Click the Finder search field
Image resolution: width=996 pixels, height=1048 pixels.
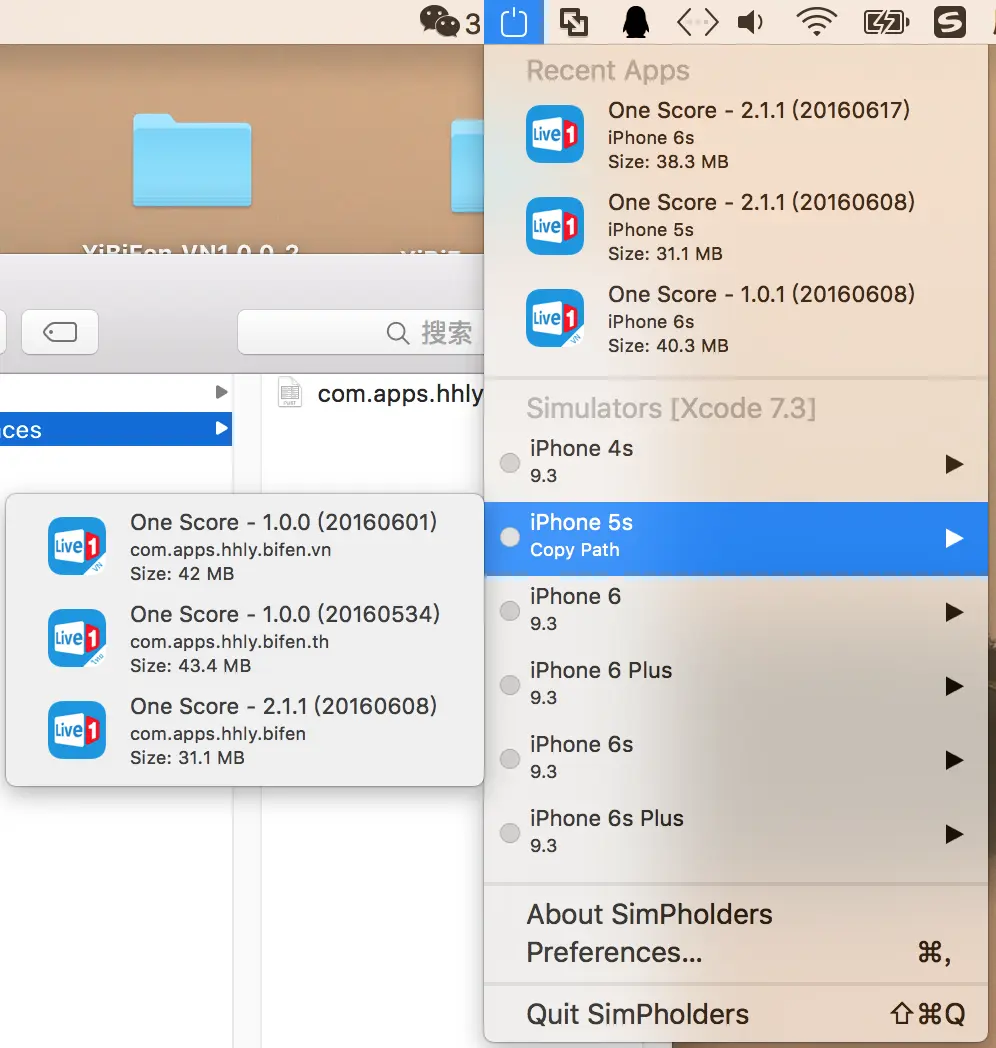pyautogui.click(x=361, y=332)
